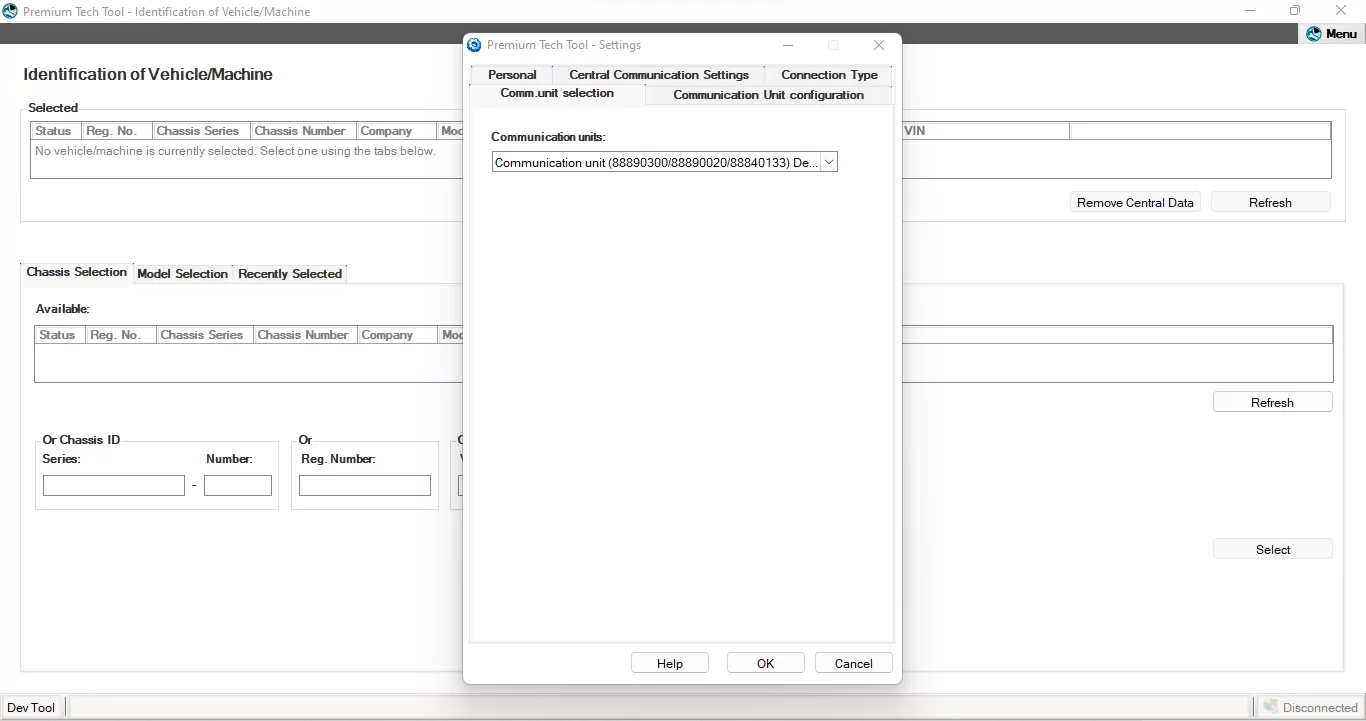The image size is (1366, 721).
Task: Switch to the Model Selection tab
Action: coord(183,273)
